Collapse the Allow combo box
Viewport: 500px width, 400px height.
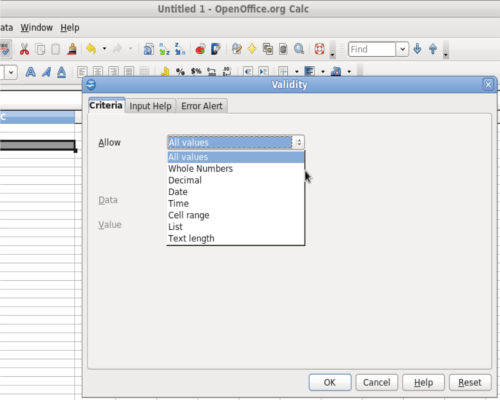tap(299, 142)
